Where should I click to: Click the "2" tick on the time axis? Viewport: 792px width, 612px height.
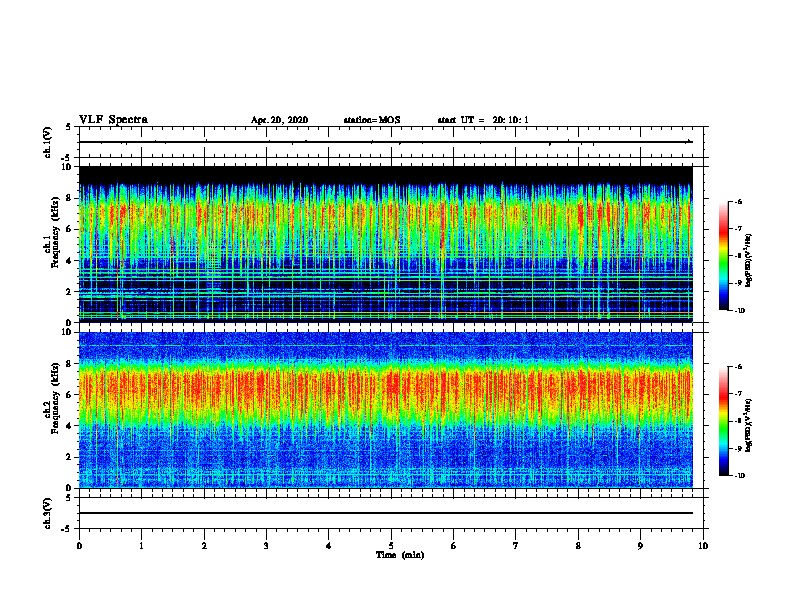204,546
